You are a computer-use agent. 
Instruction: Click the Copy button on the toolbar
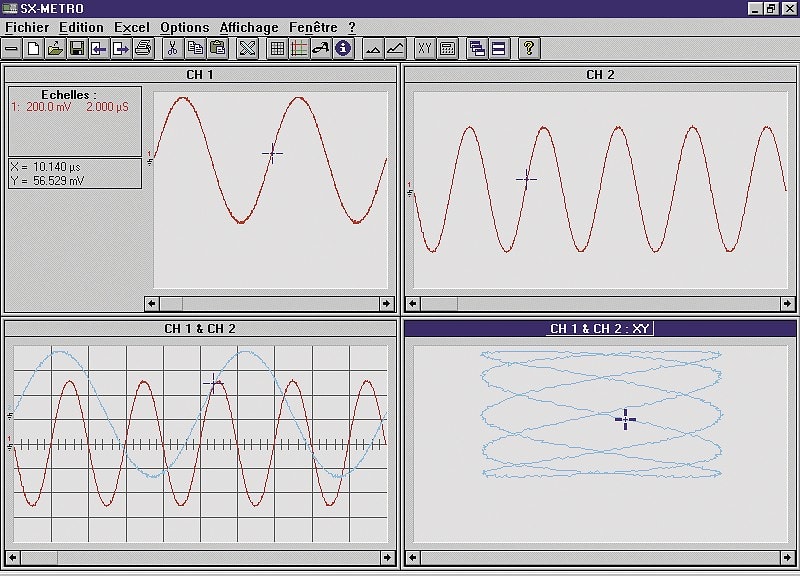tap(196, 48)
